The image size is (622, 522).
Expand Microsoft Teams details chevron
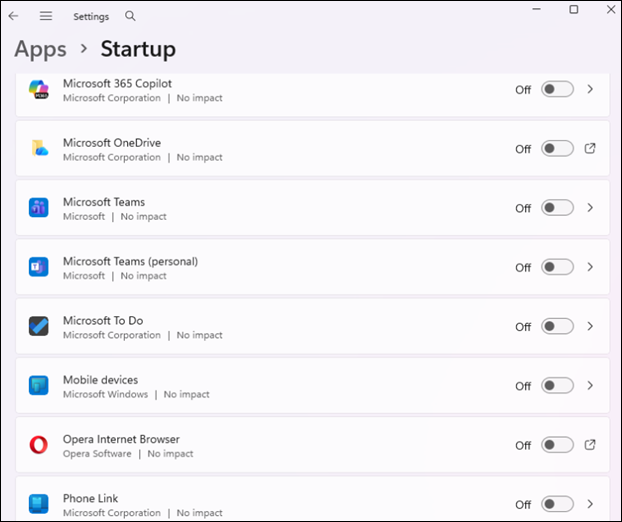[x=590, y=207]
